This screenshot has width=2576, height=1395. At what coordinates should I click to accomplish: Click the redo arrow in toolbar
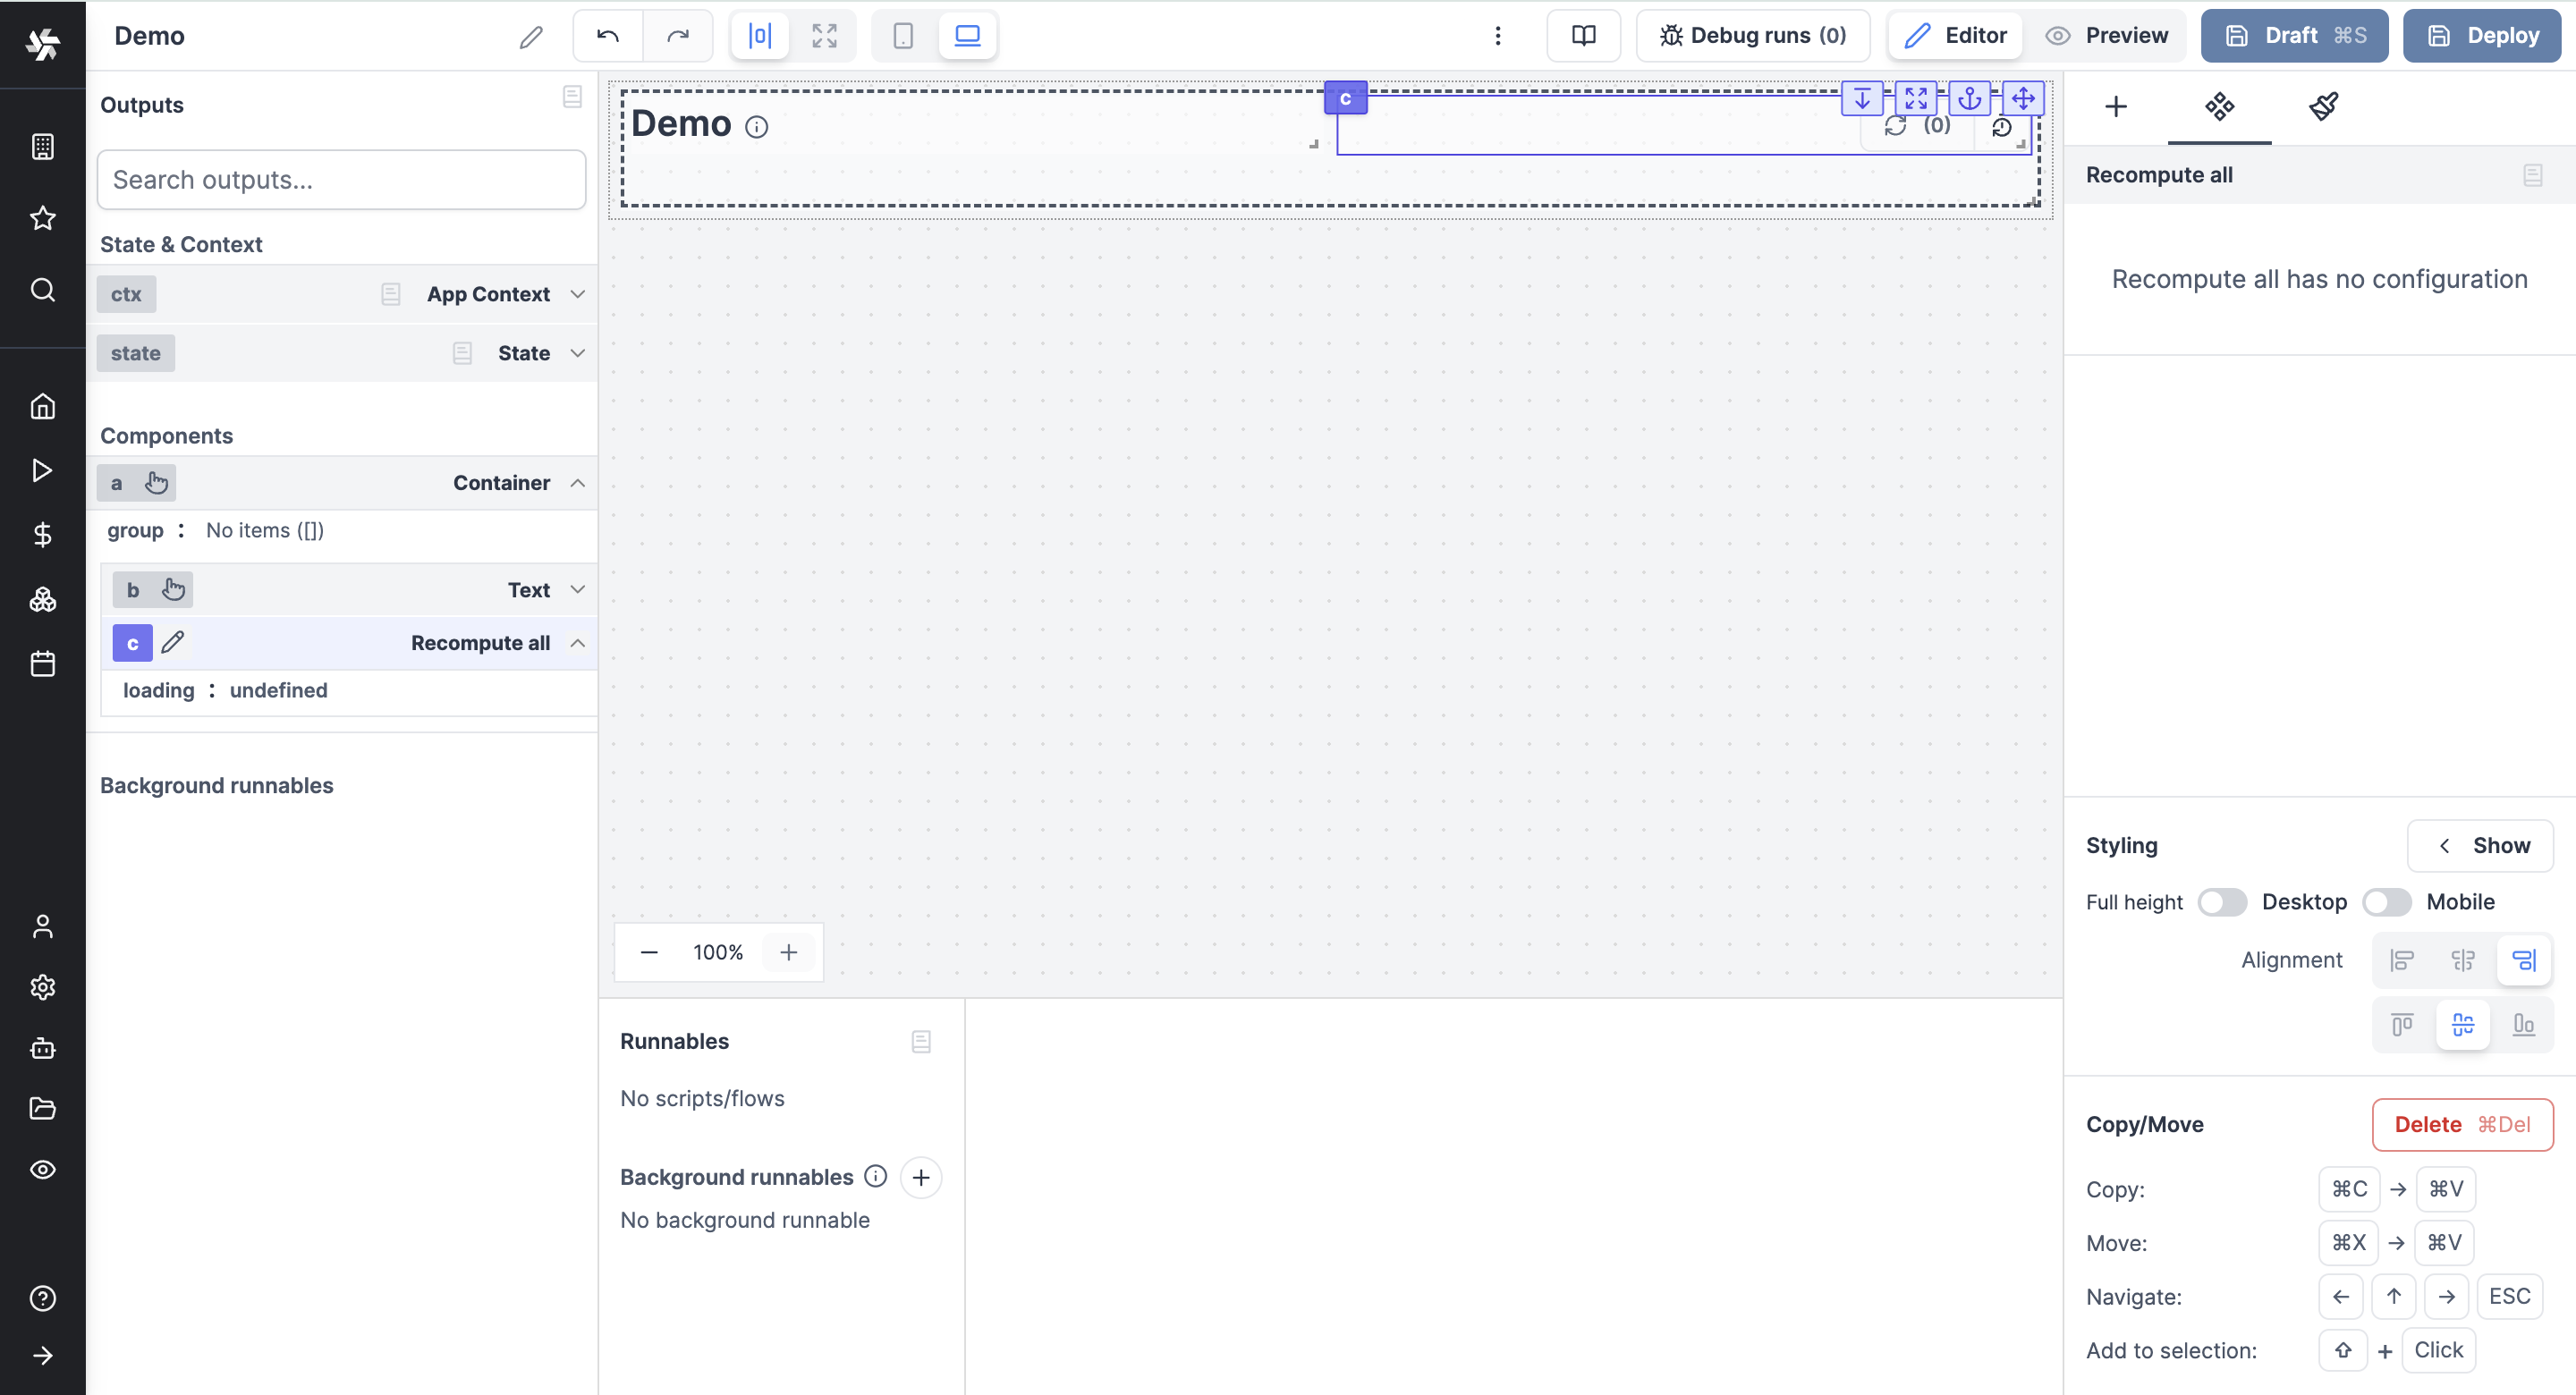pyautogui.click(x=678, y=36)
